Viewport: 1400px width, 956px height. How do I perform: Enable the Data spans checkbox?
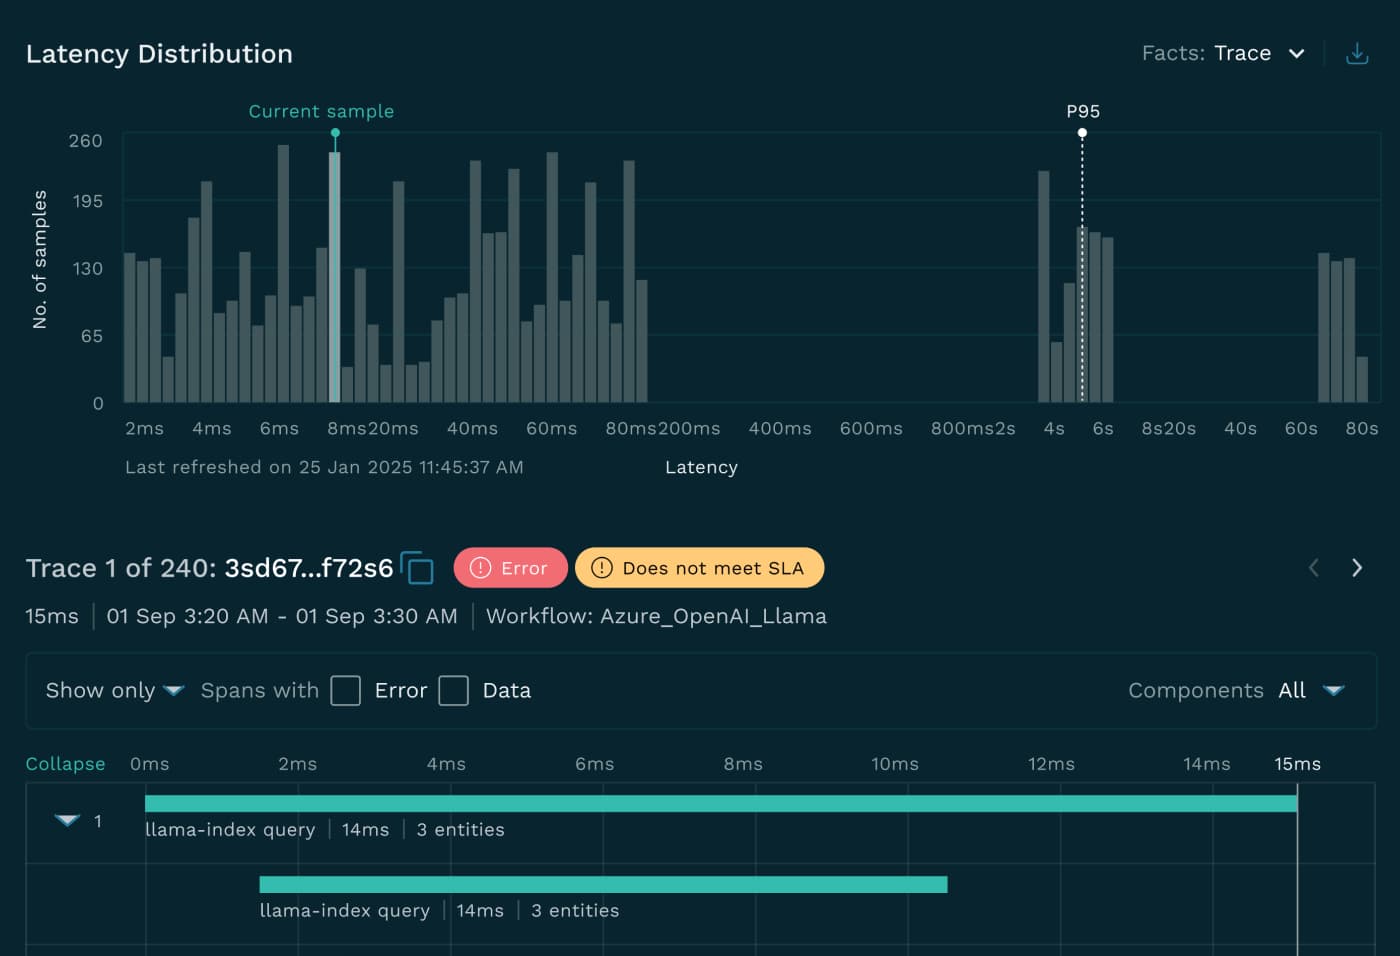click(x=454, y=690)
